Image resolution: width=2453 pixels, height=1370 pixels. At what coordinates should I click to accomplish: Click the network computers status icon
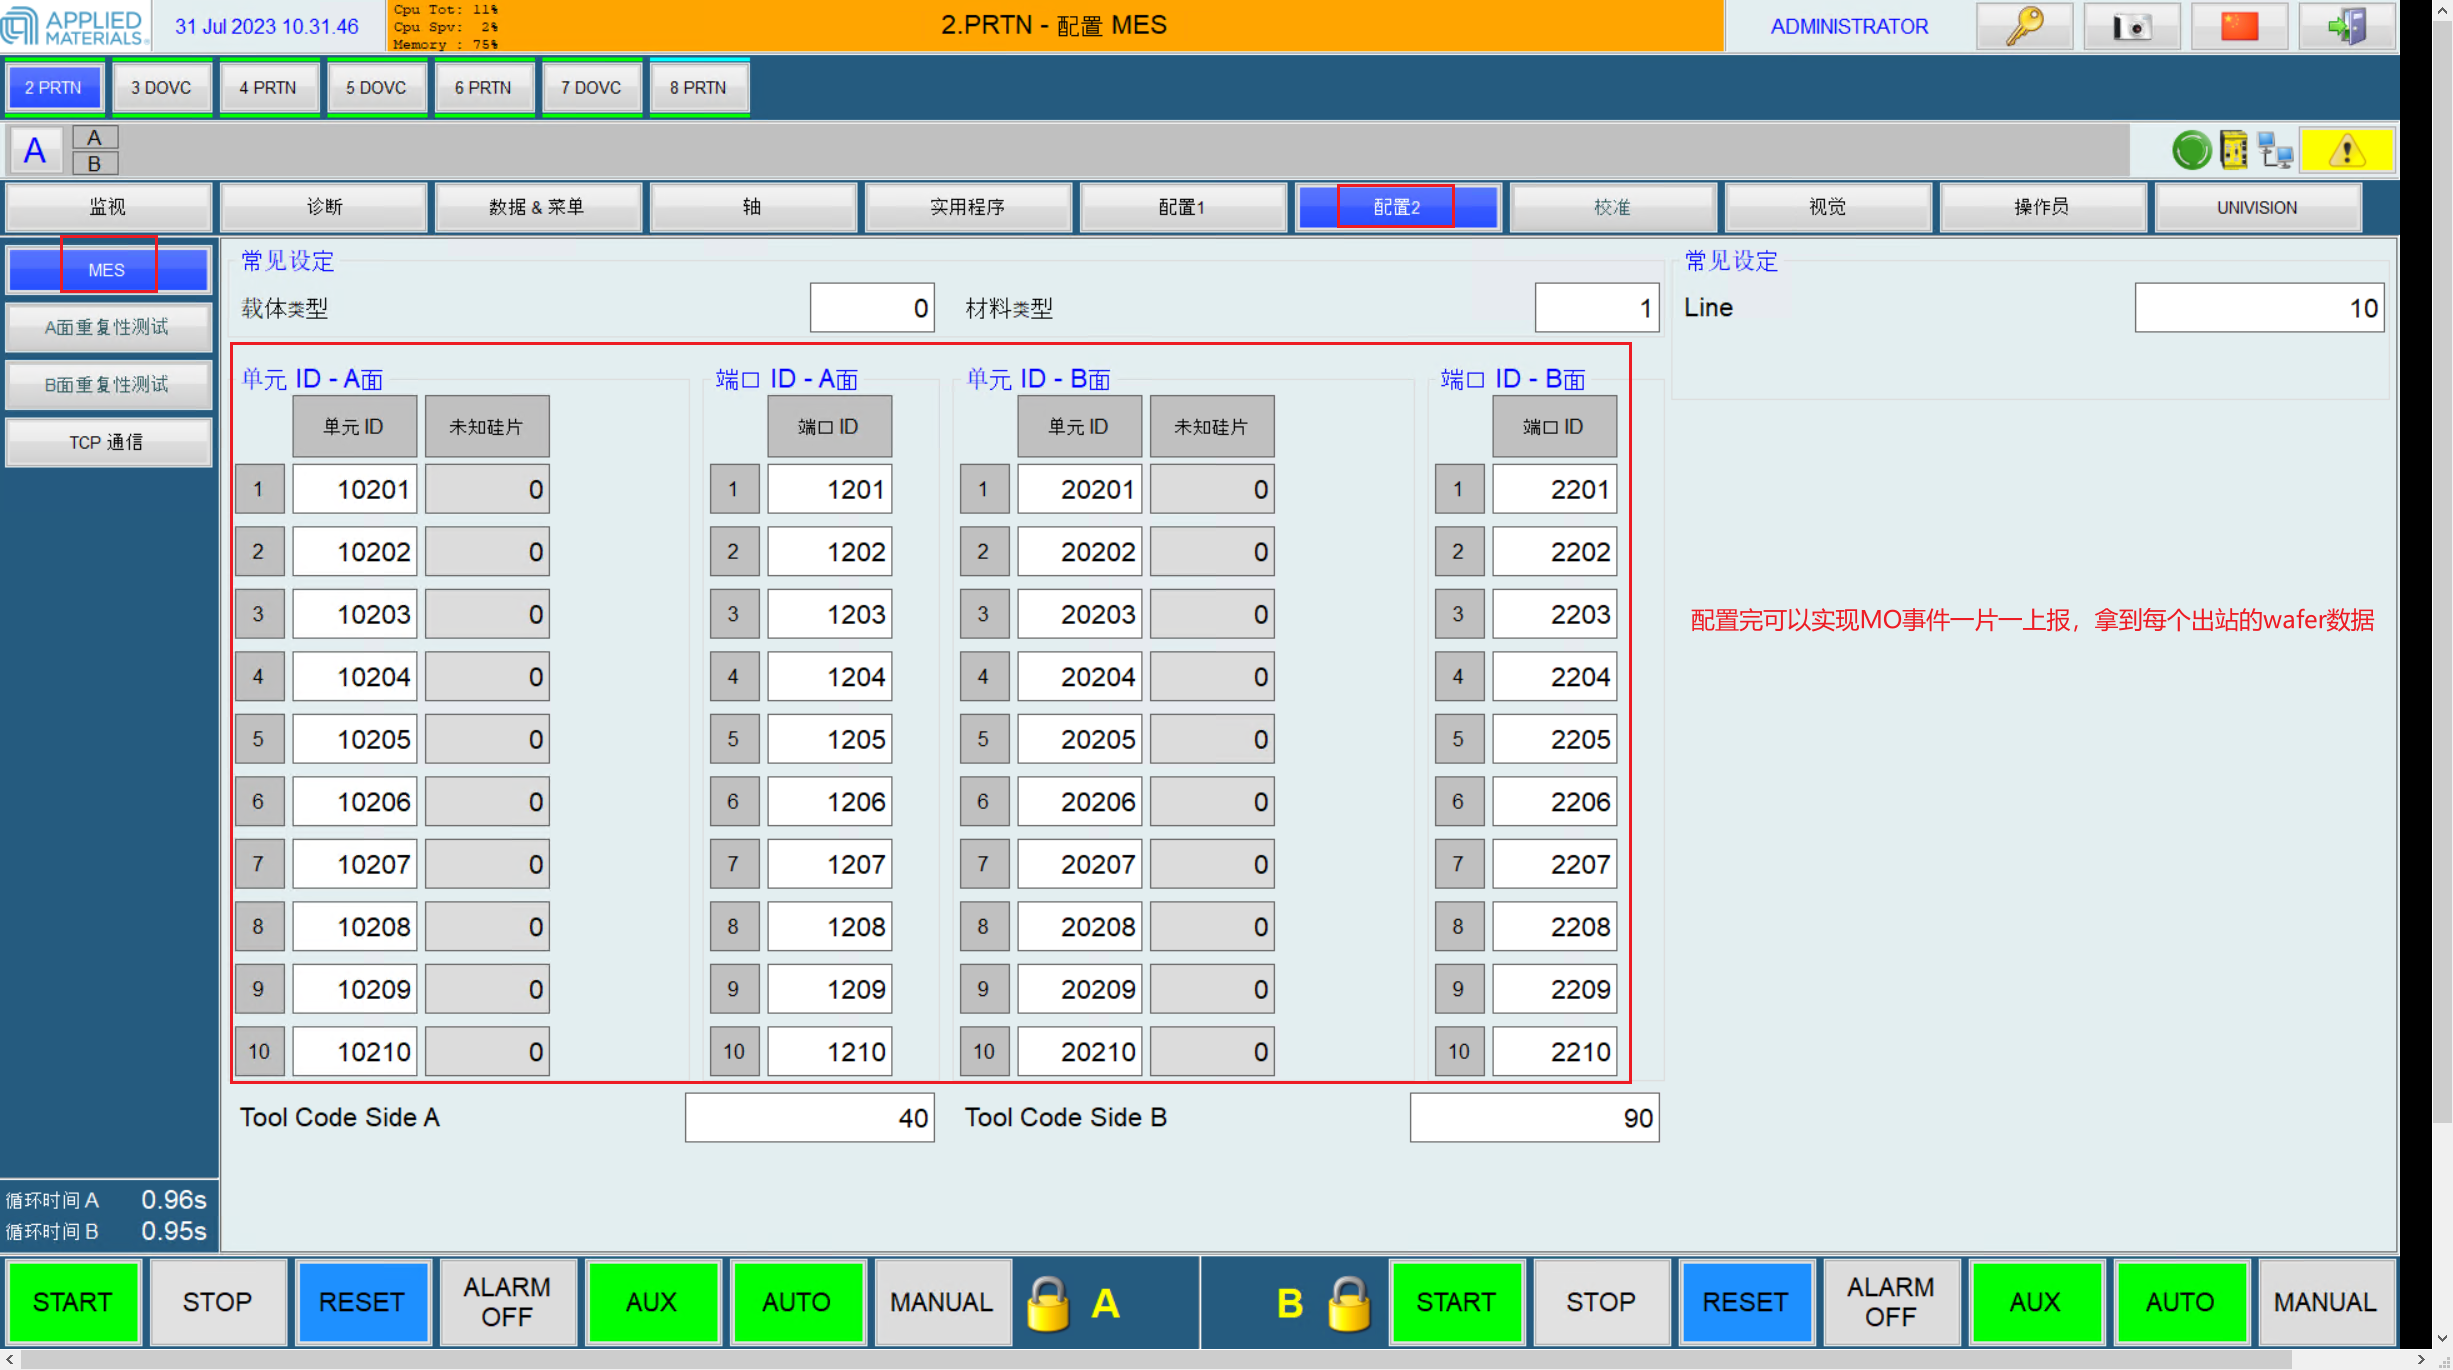(x=2276, y=151)
